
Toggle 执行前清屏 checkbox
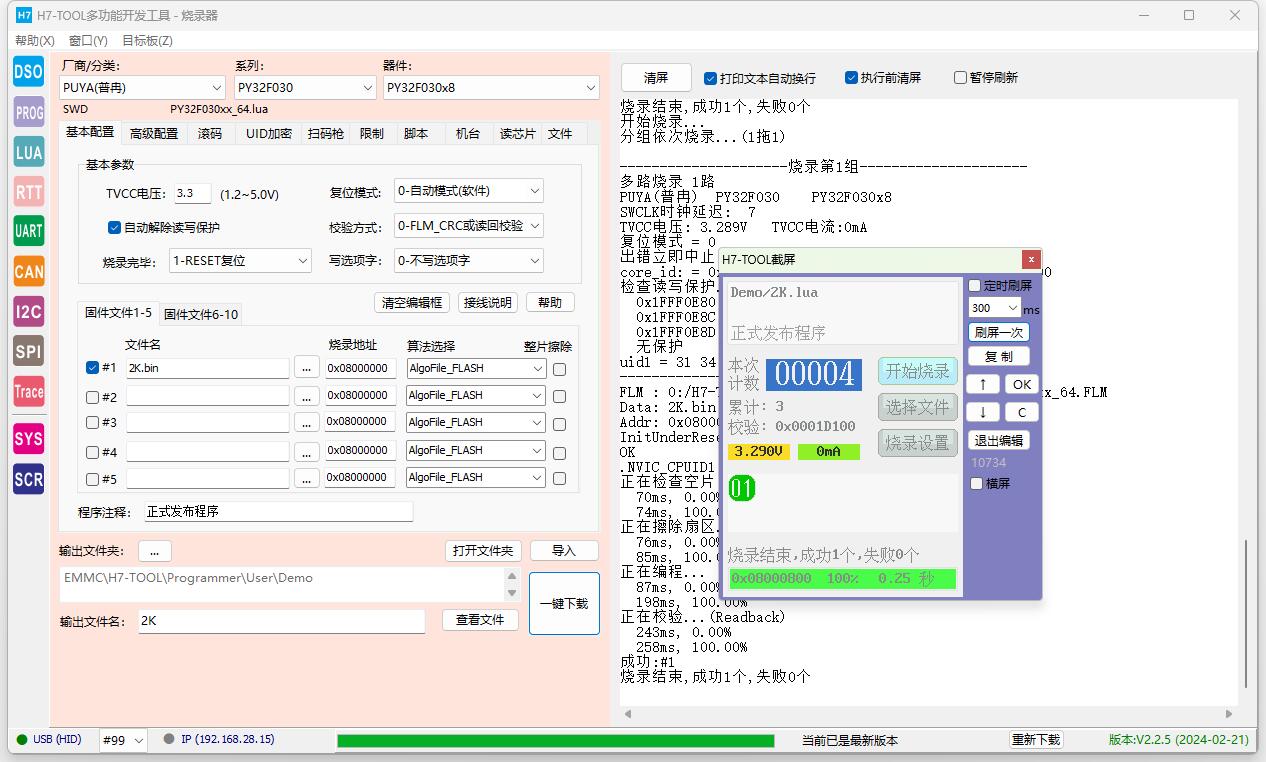tap(851, 78)
